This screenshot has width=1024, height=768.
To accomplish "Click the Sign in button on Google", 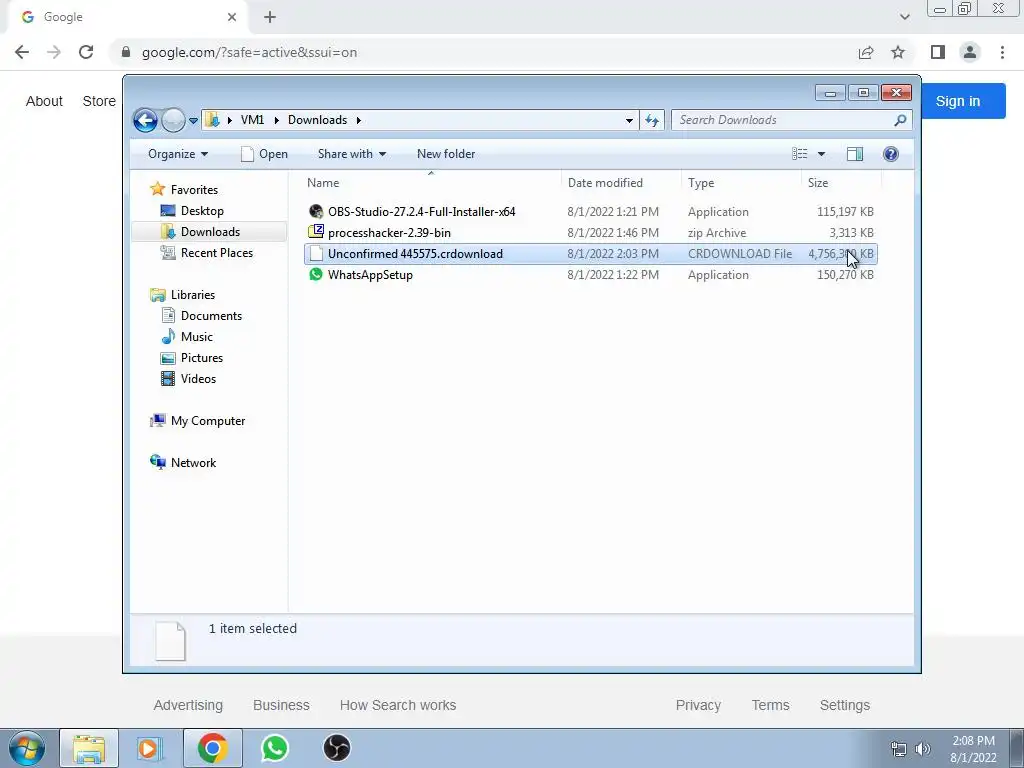I will [x=963, y=101].
